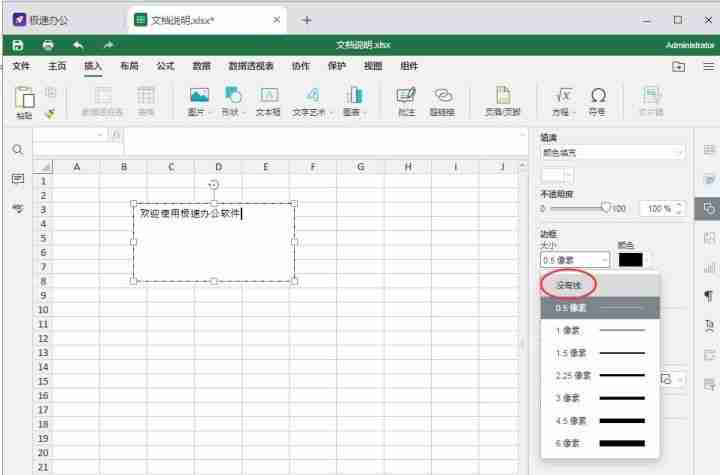
Task: Select column D header
Action: click(218, 167)
